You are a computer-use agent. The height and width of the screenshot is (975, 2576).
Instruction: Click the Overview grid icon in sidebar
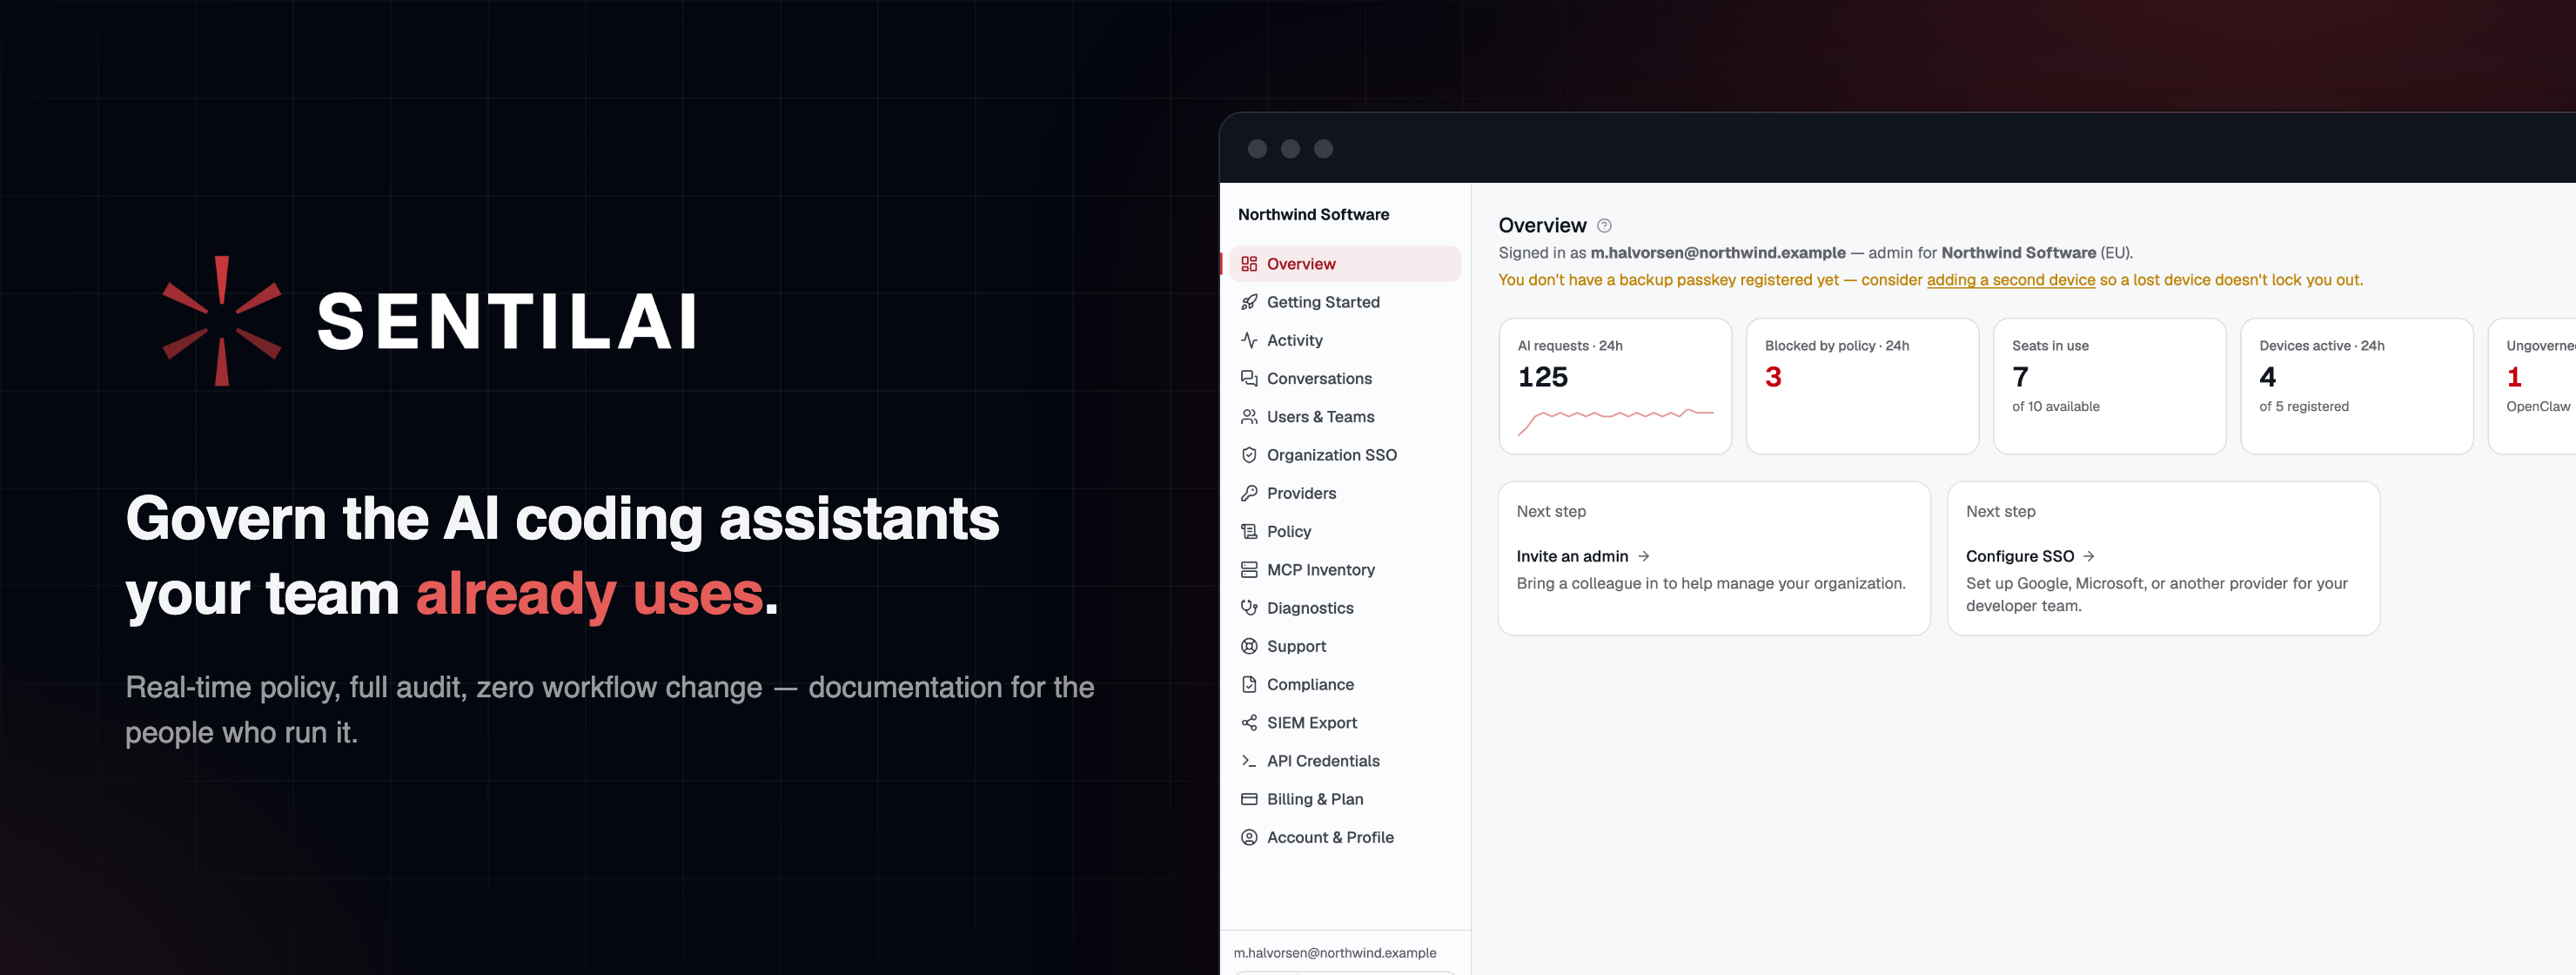pyautogui.click(x=1249, y=264)
